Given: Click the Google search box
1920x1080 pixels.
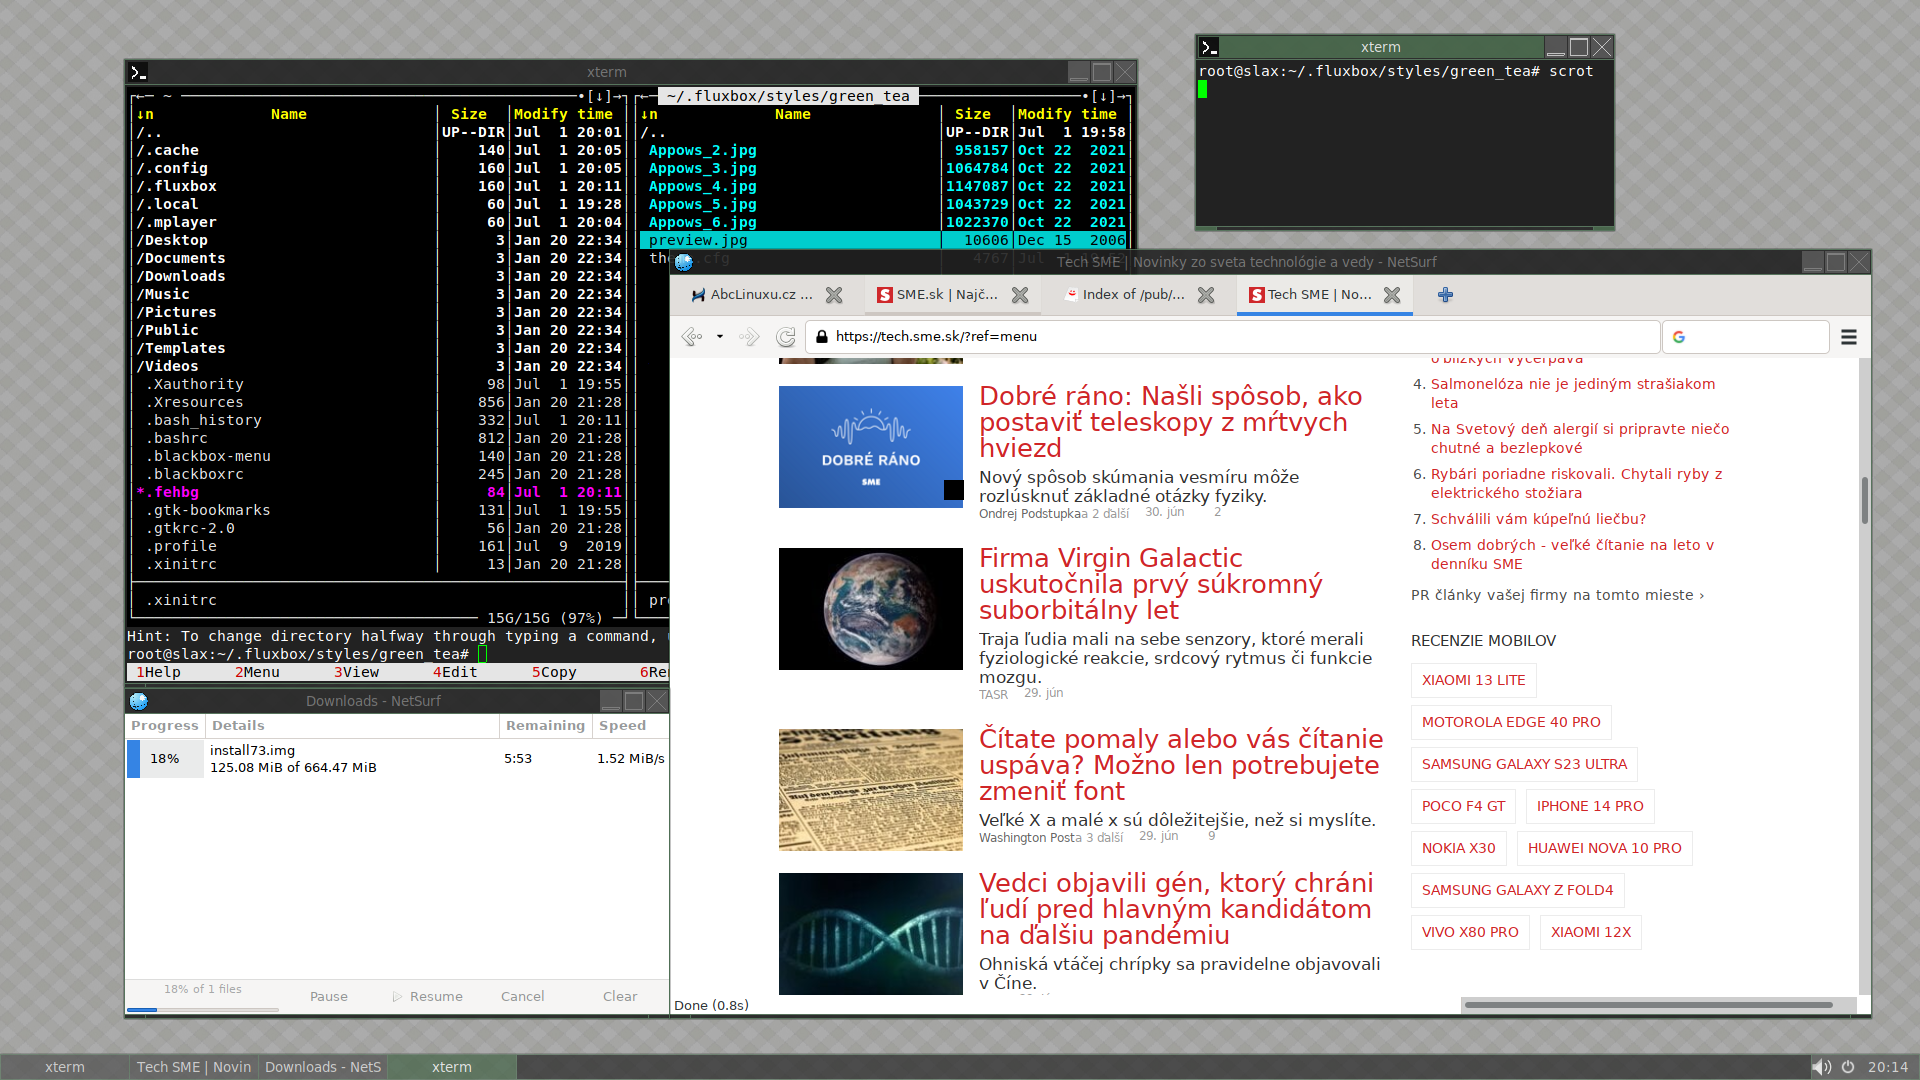Looking at the screenshot, I should click(x=1746, y=337).
